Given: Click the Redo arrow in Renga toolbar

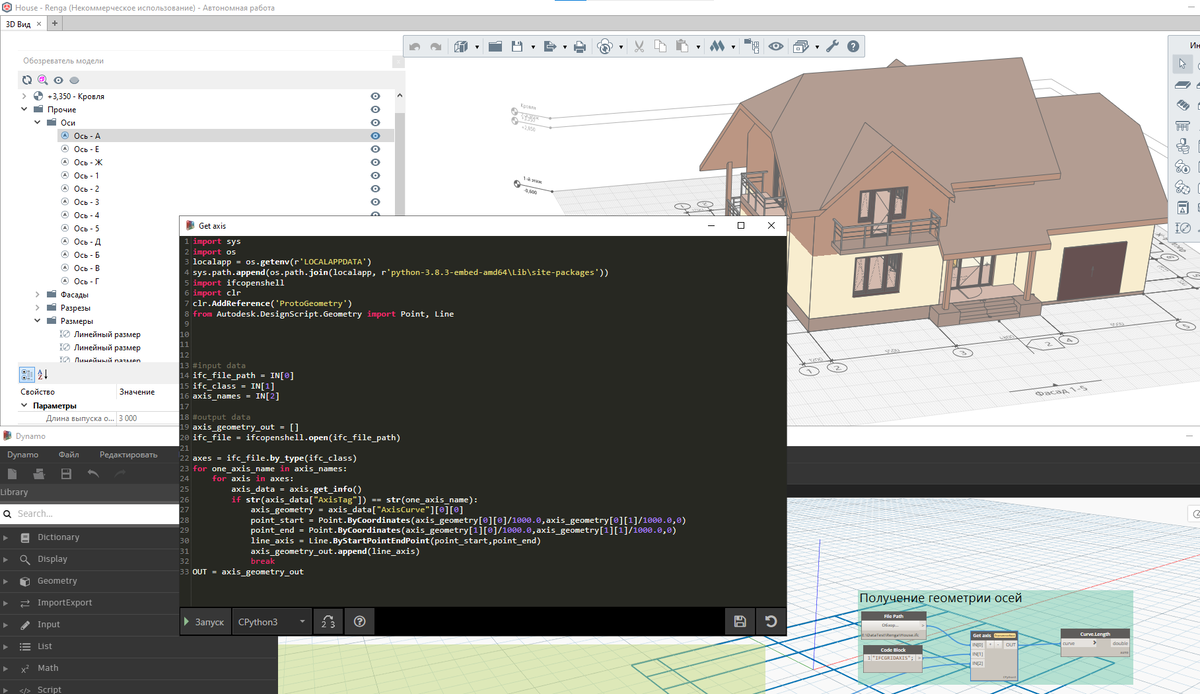Looking at the screenshot, I should pyautogui.click(x=436, y=47).
